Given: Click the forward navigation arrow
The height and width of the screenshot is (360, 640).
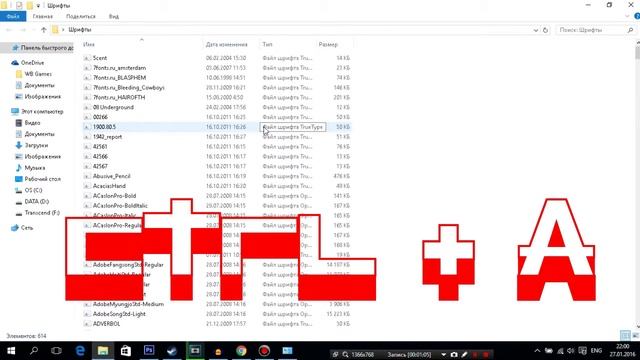Looking at the screenshot, I should 23,30.
